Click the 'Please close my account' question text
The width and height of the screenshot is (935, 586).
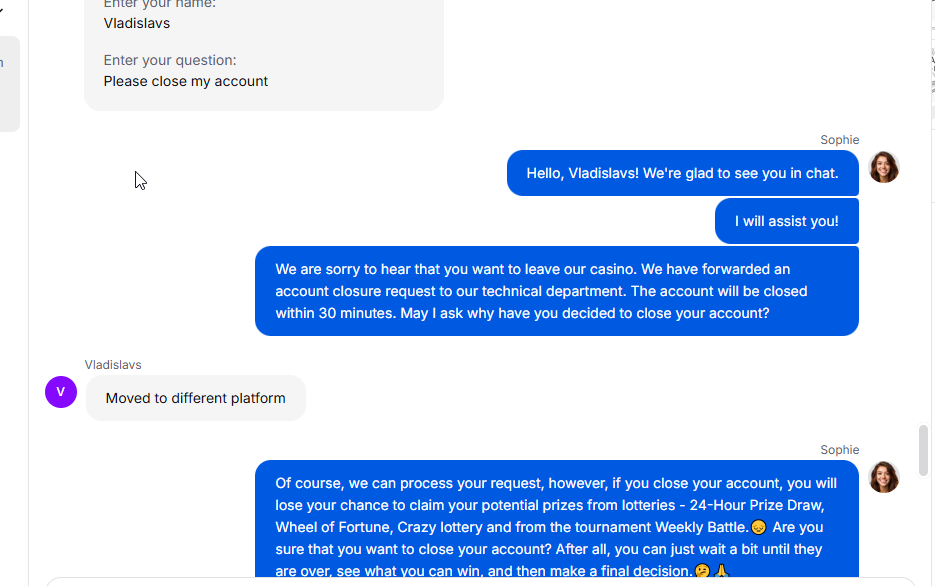point(185,82)
